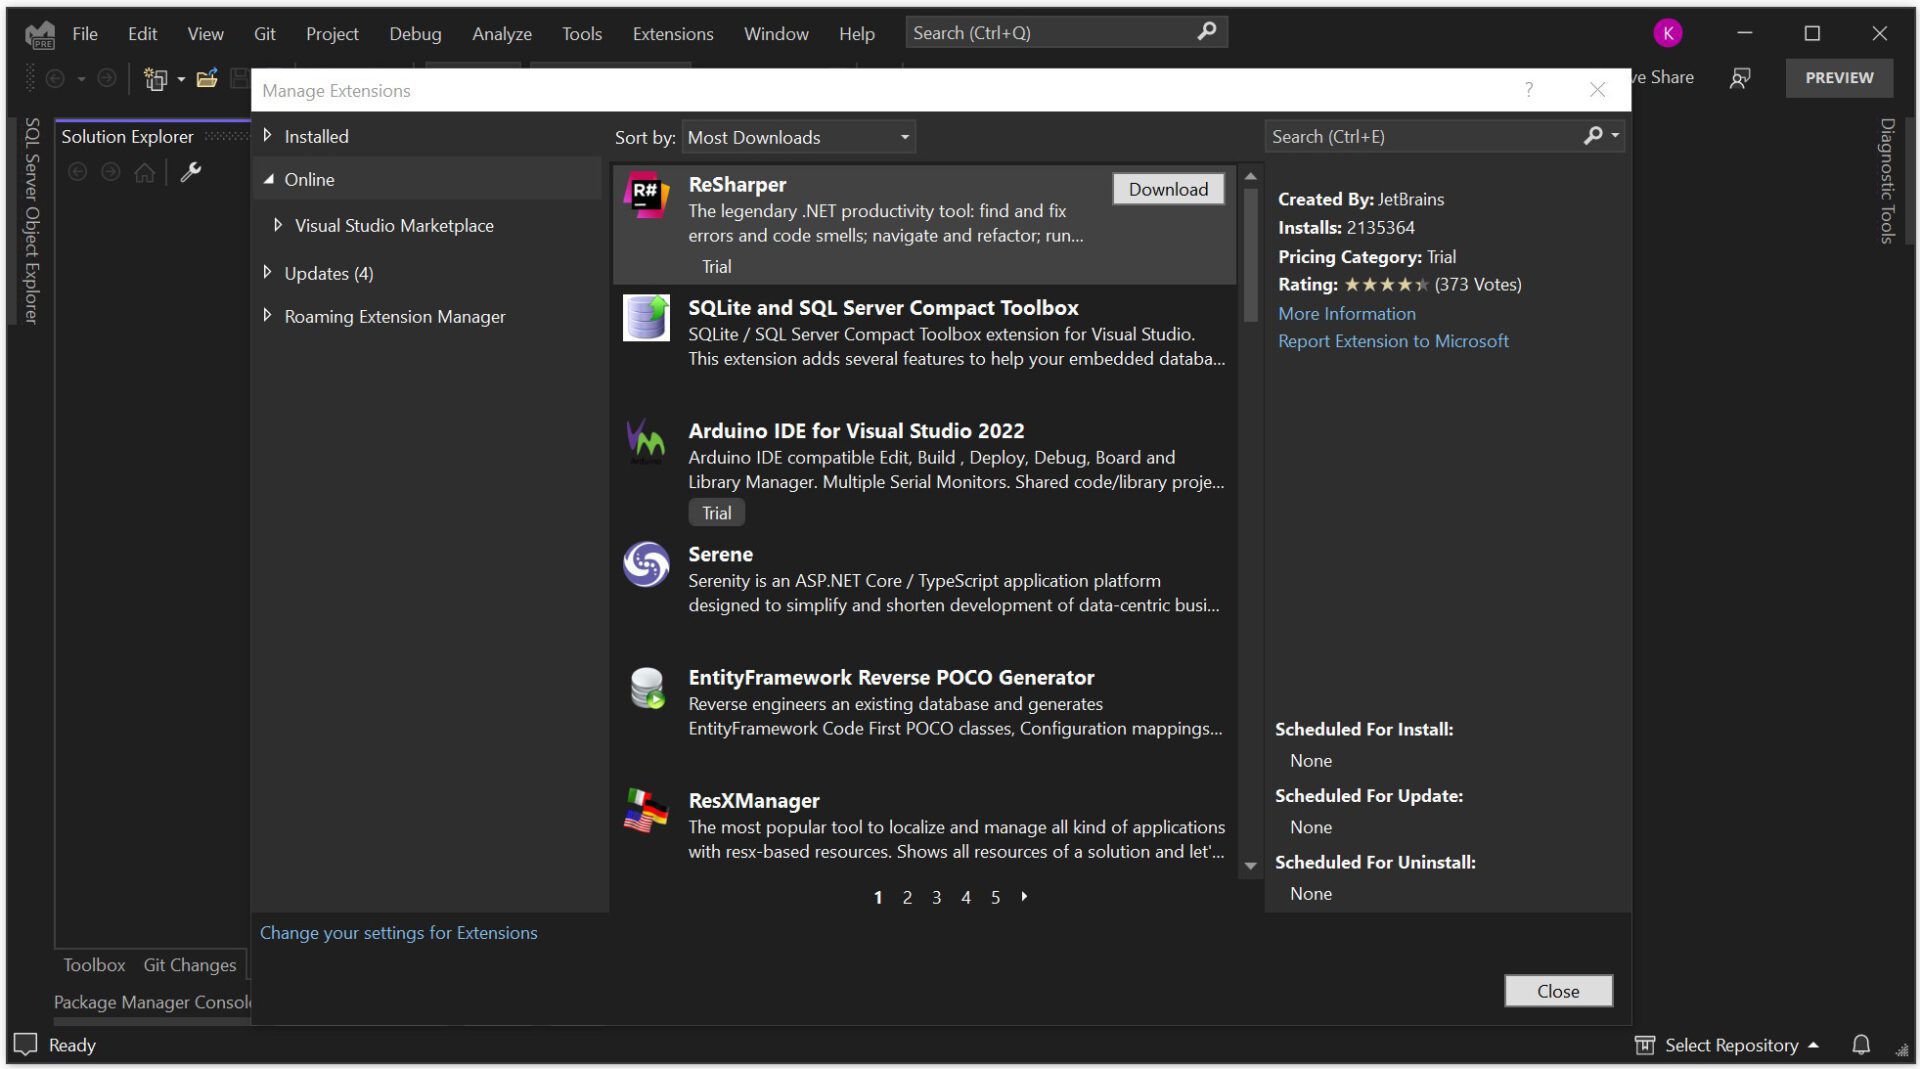Open the Git menu

[264, 33]
